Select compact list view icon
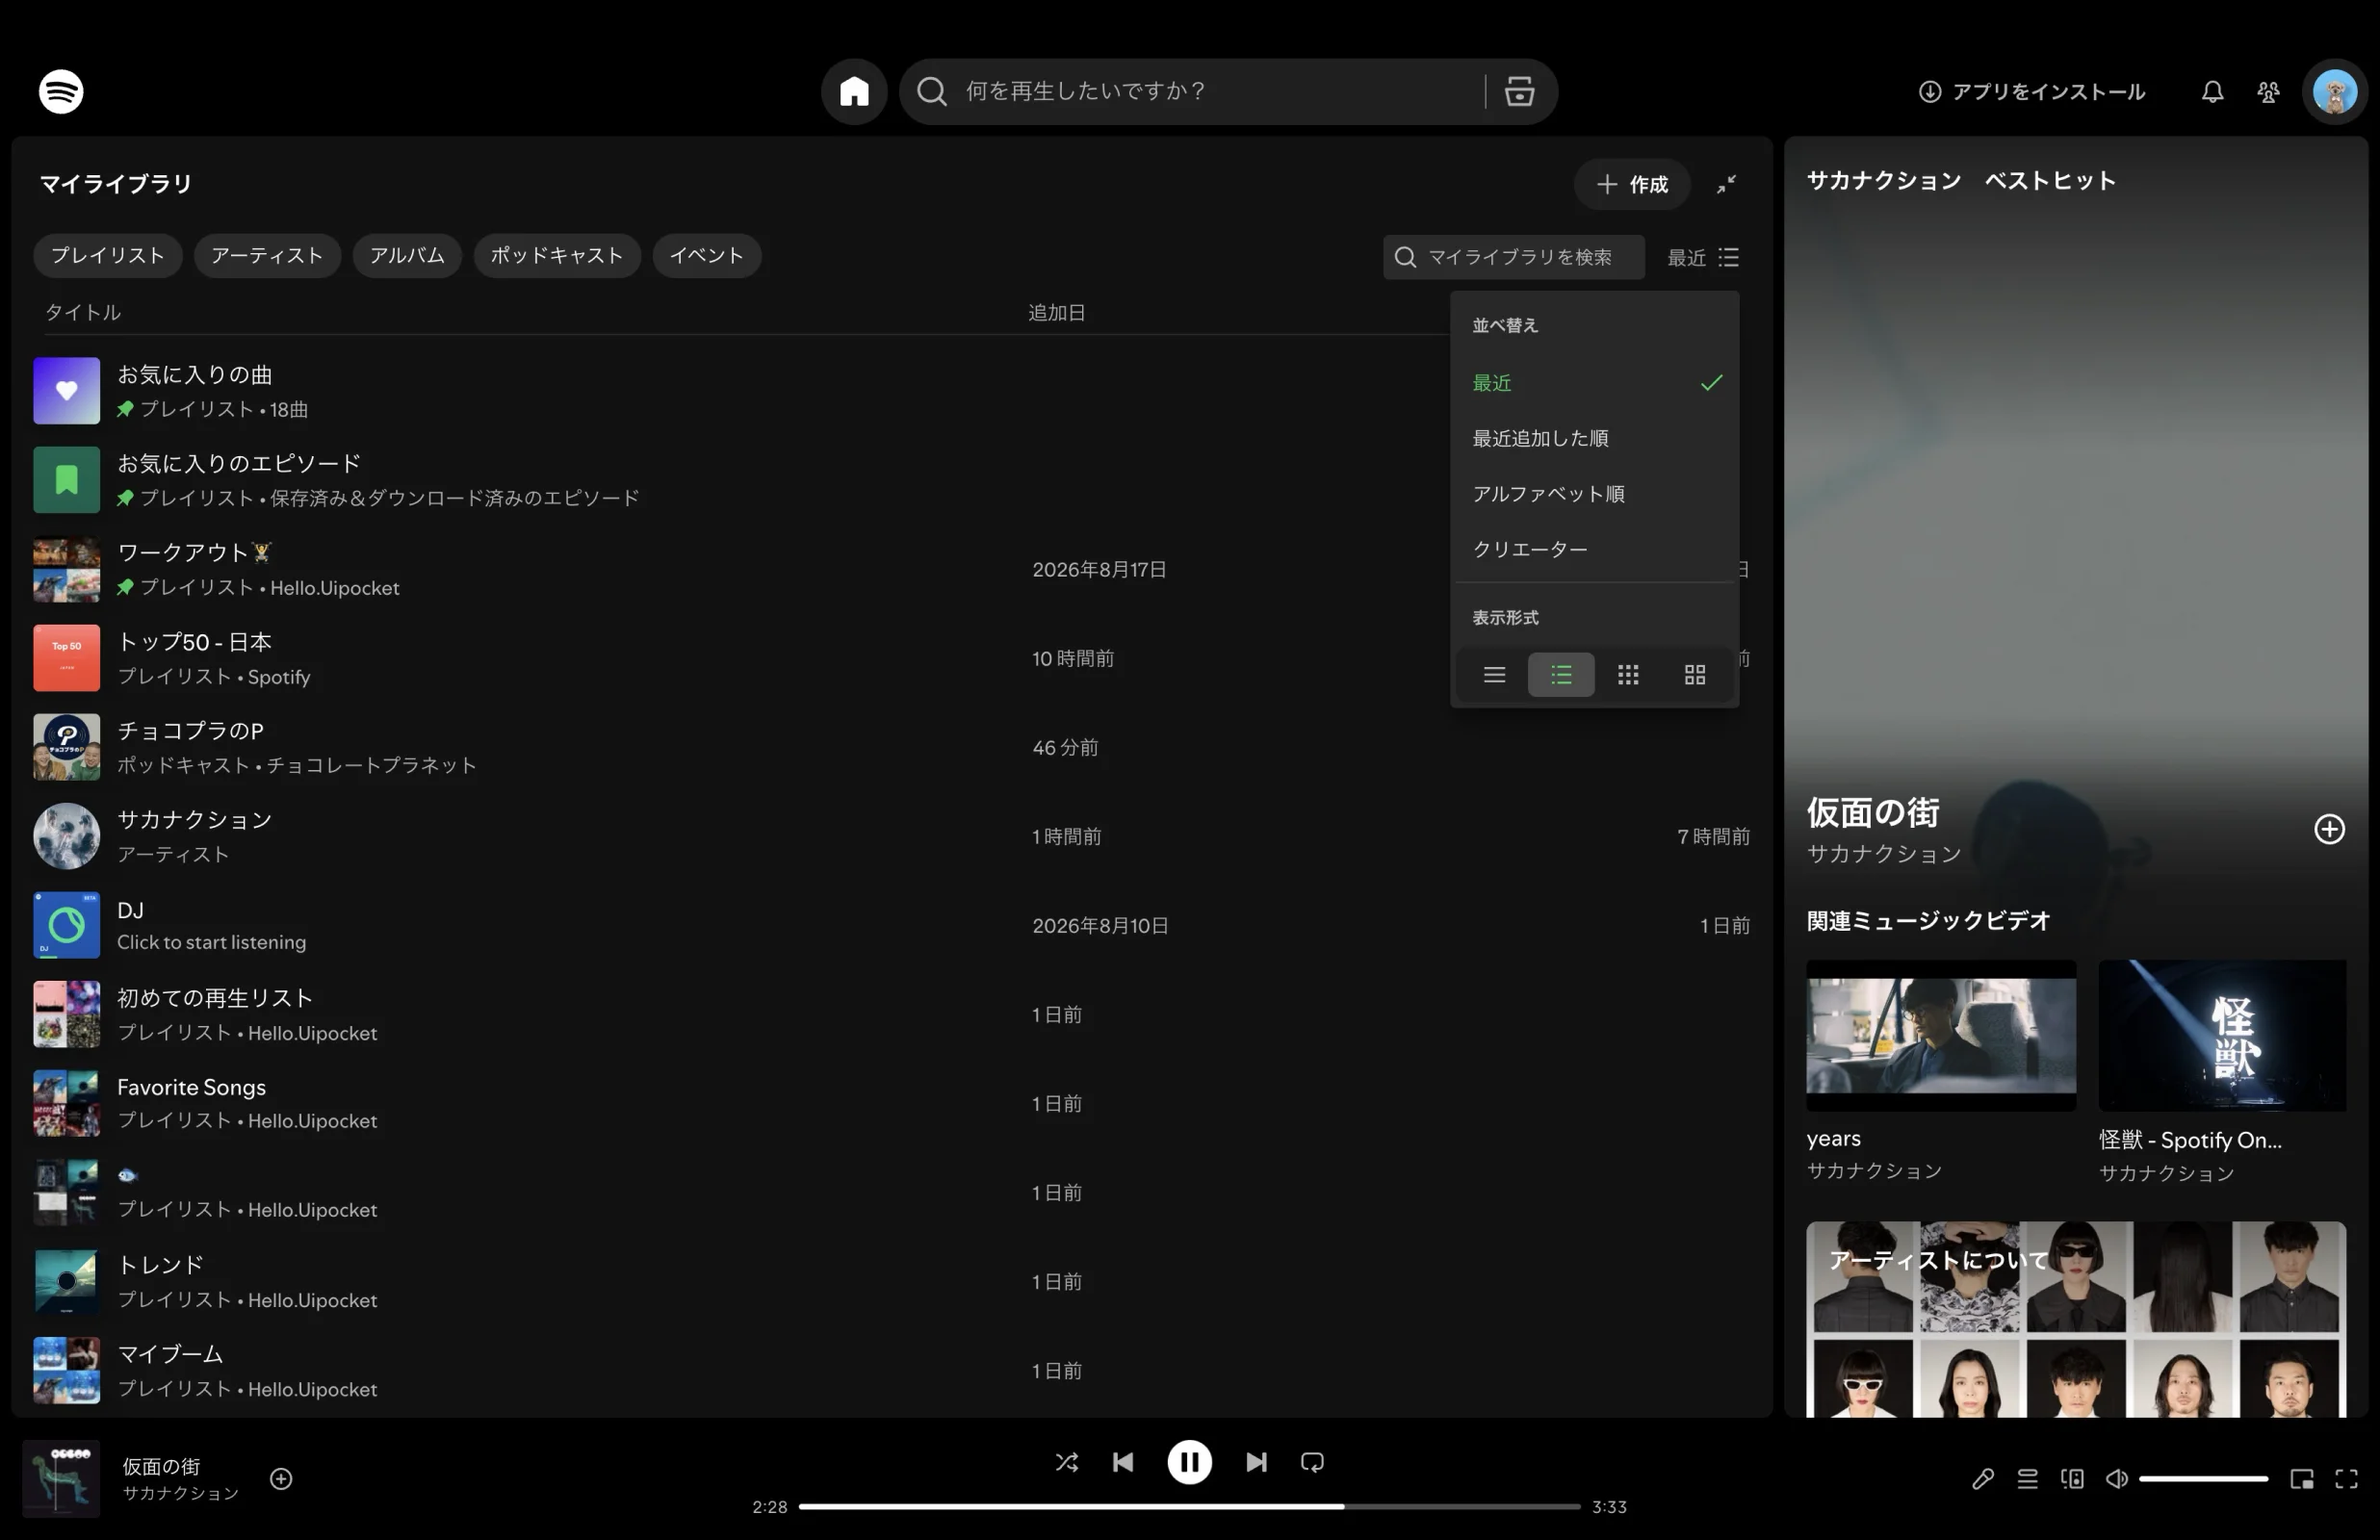The width and height of the screenshot is (2380, 1540). pyautogui.click(x=1494, y=675)
